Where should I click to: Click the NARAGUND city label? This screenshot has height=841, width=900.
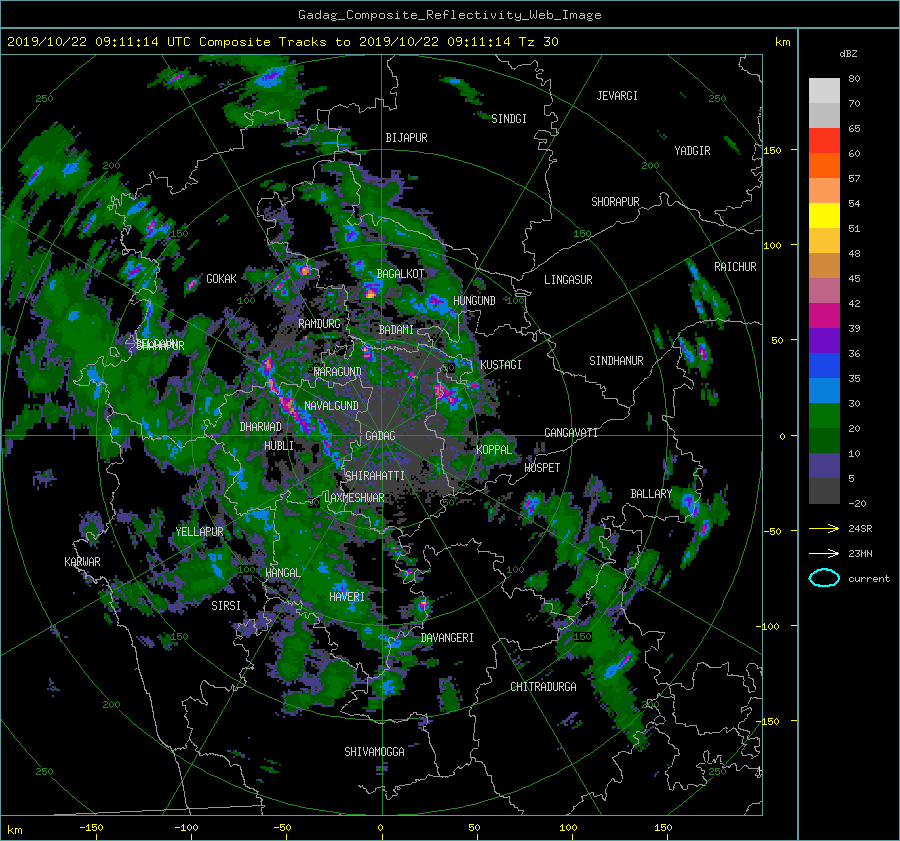[338, 372]
